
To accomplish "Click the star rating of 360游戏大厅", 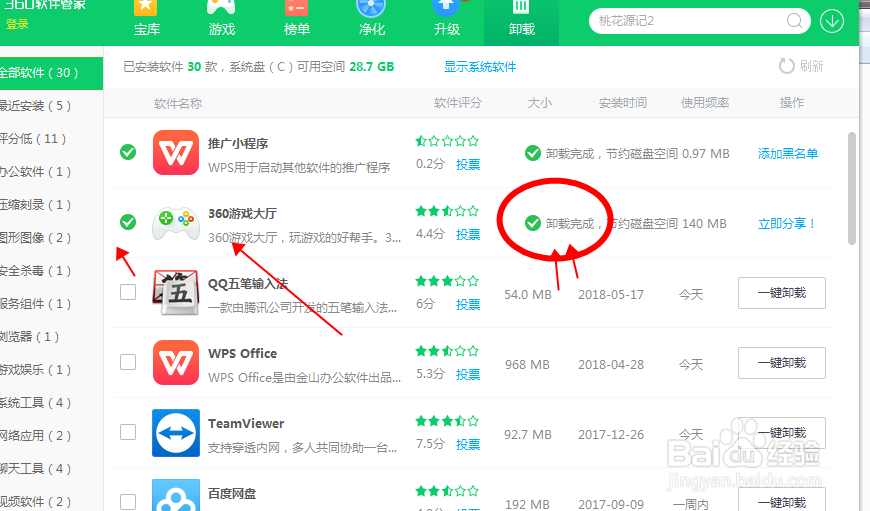I will (x=447, y=211).
